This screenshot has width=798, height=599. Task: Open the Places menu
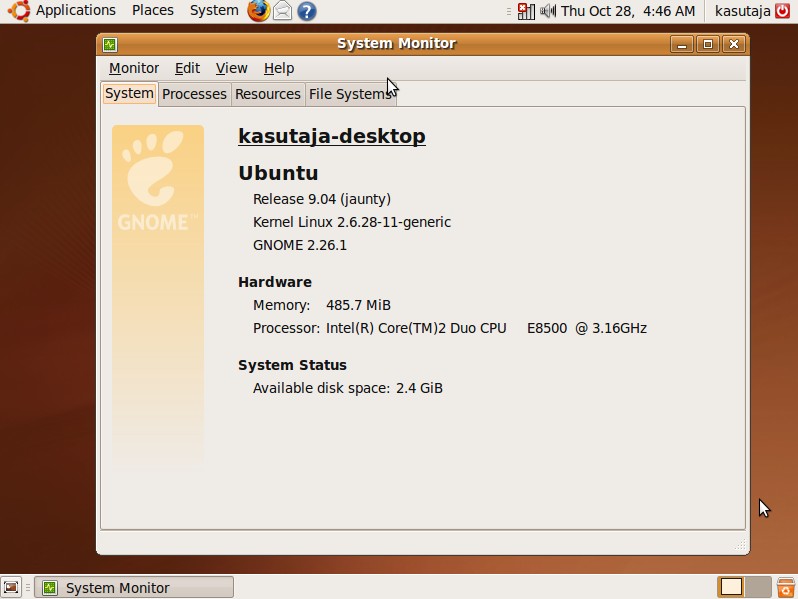tap(153, 10)
